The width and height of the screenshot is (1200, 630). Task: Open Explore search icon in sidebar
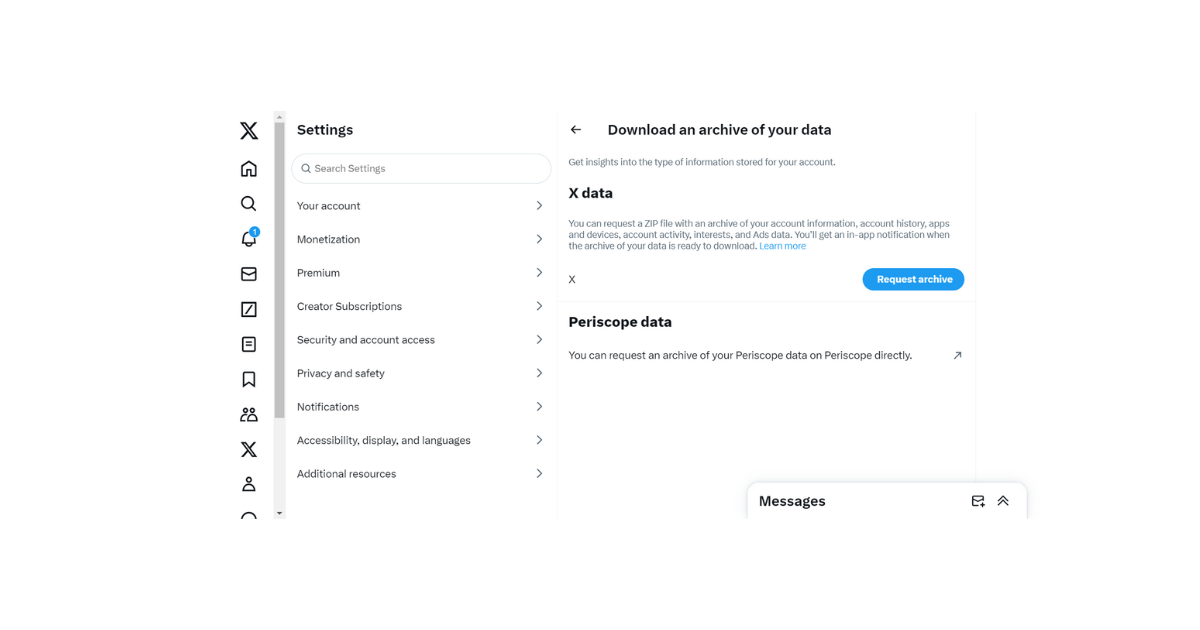coord(249,204)
